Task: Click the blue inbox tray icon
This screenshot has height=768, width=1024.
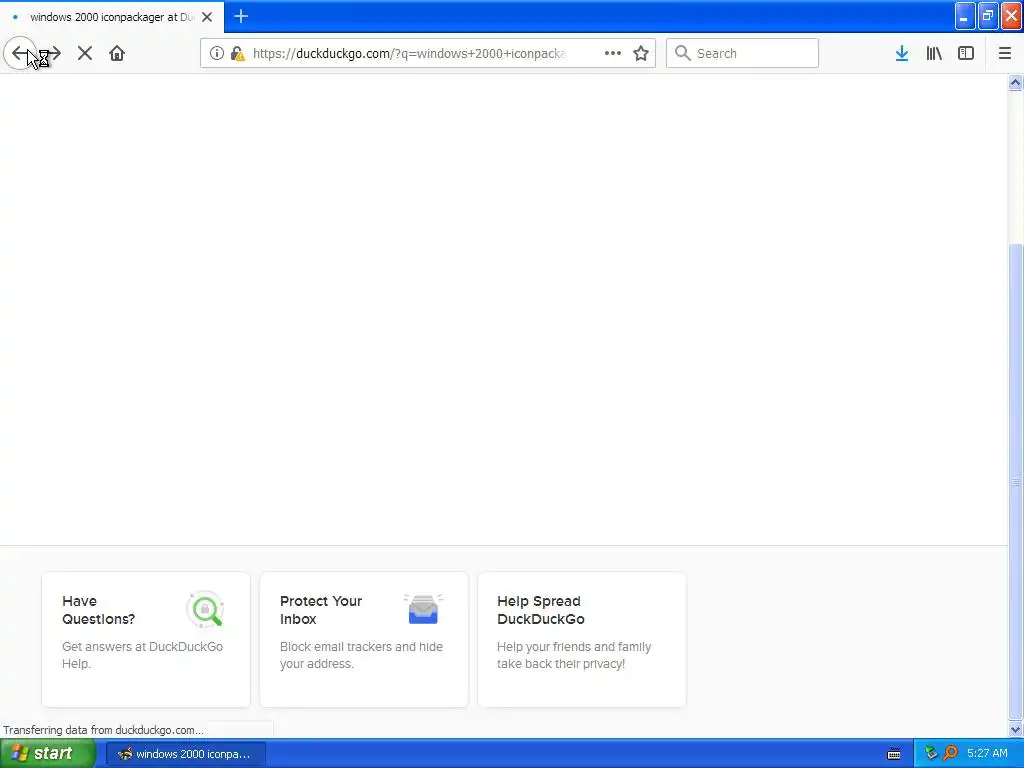Action: tap(423, 609)
